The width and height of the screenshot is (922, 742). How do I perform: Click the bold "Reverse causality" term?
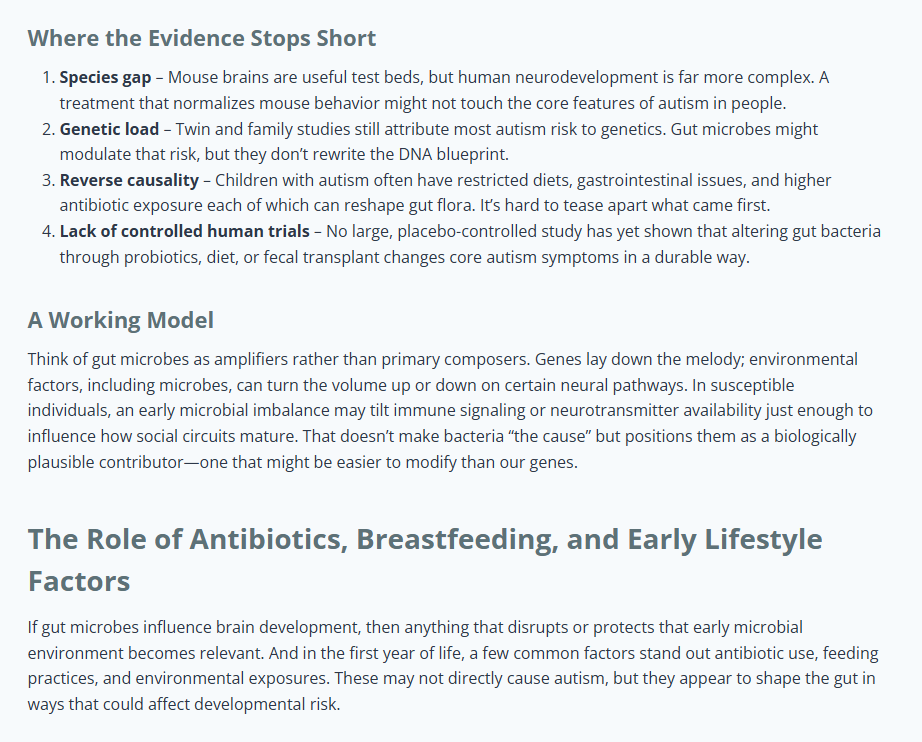131,180
